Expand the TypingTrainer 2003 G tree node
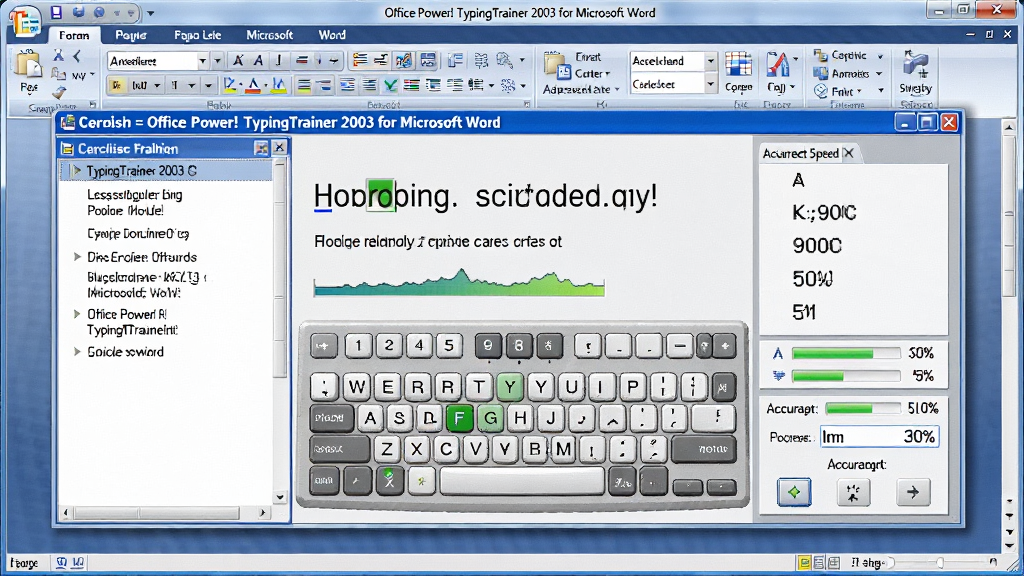 (x=76, y=170)
